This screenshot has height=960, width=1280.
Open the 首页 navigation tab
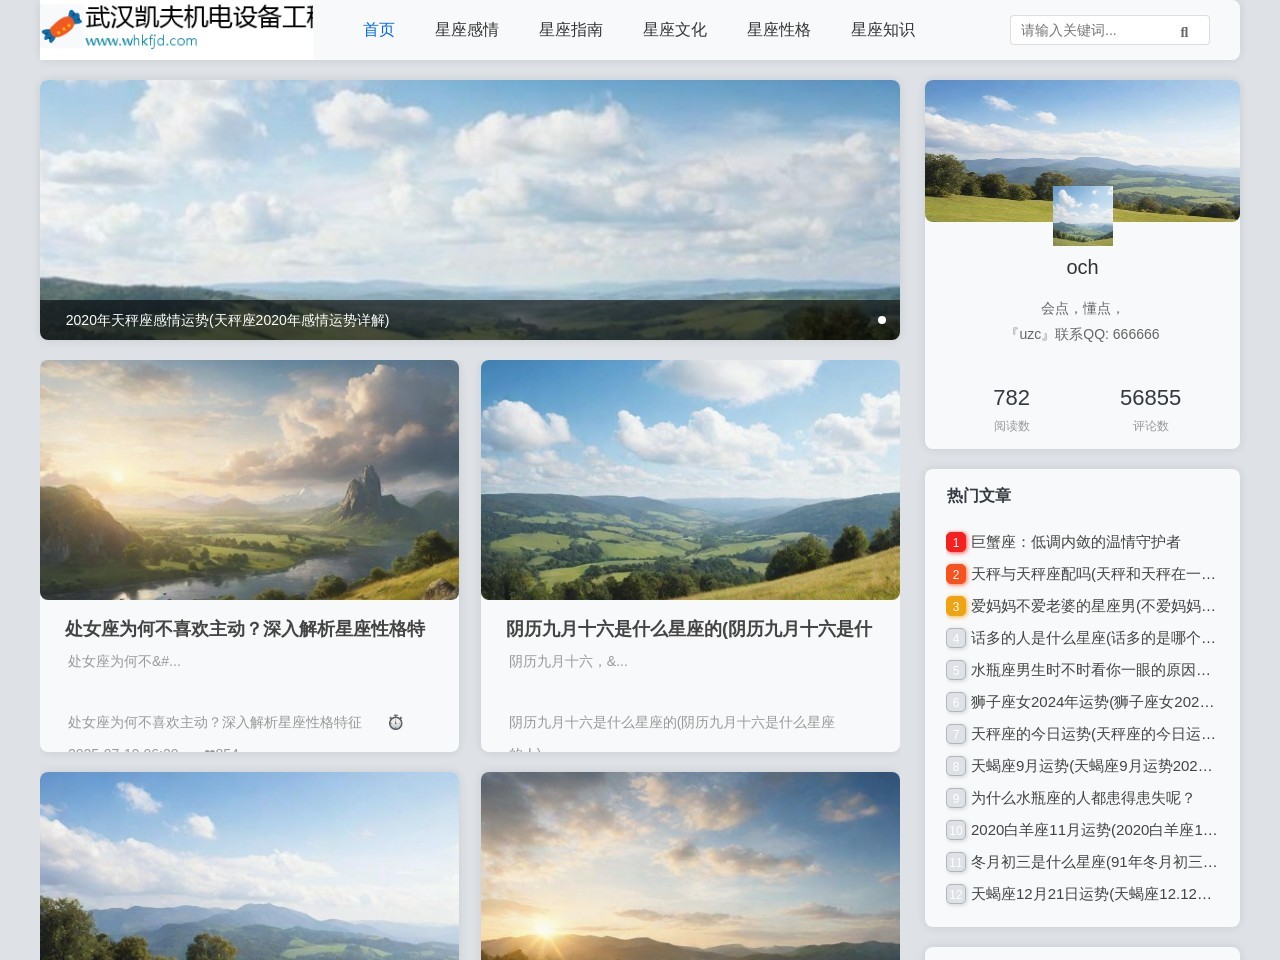click(x=379, y=30)
